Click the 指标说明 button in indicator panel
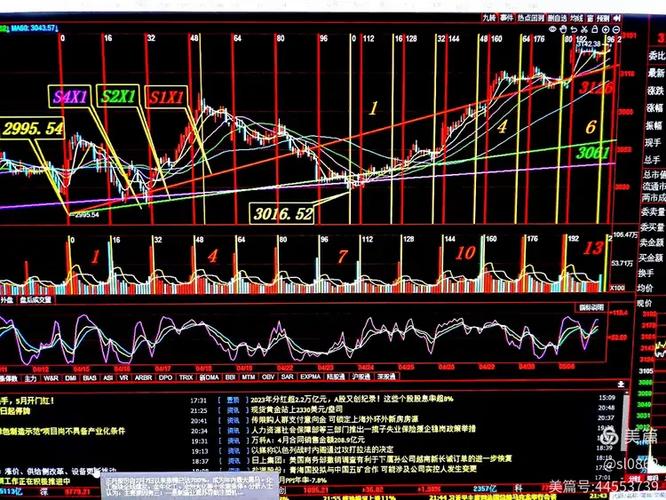The image size is (666, 500). click(x=591, y=308)
